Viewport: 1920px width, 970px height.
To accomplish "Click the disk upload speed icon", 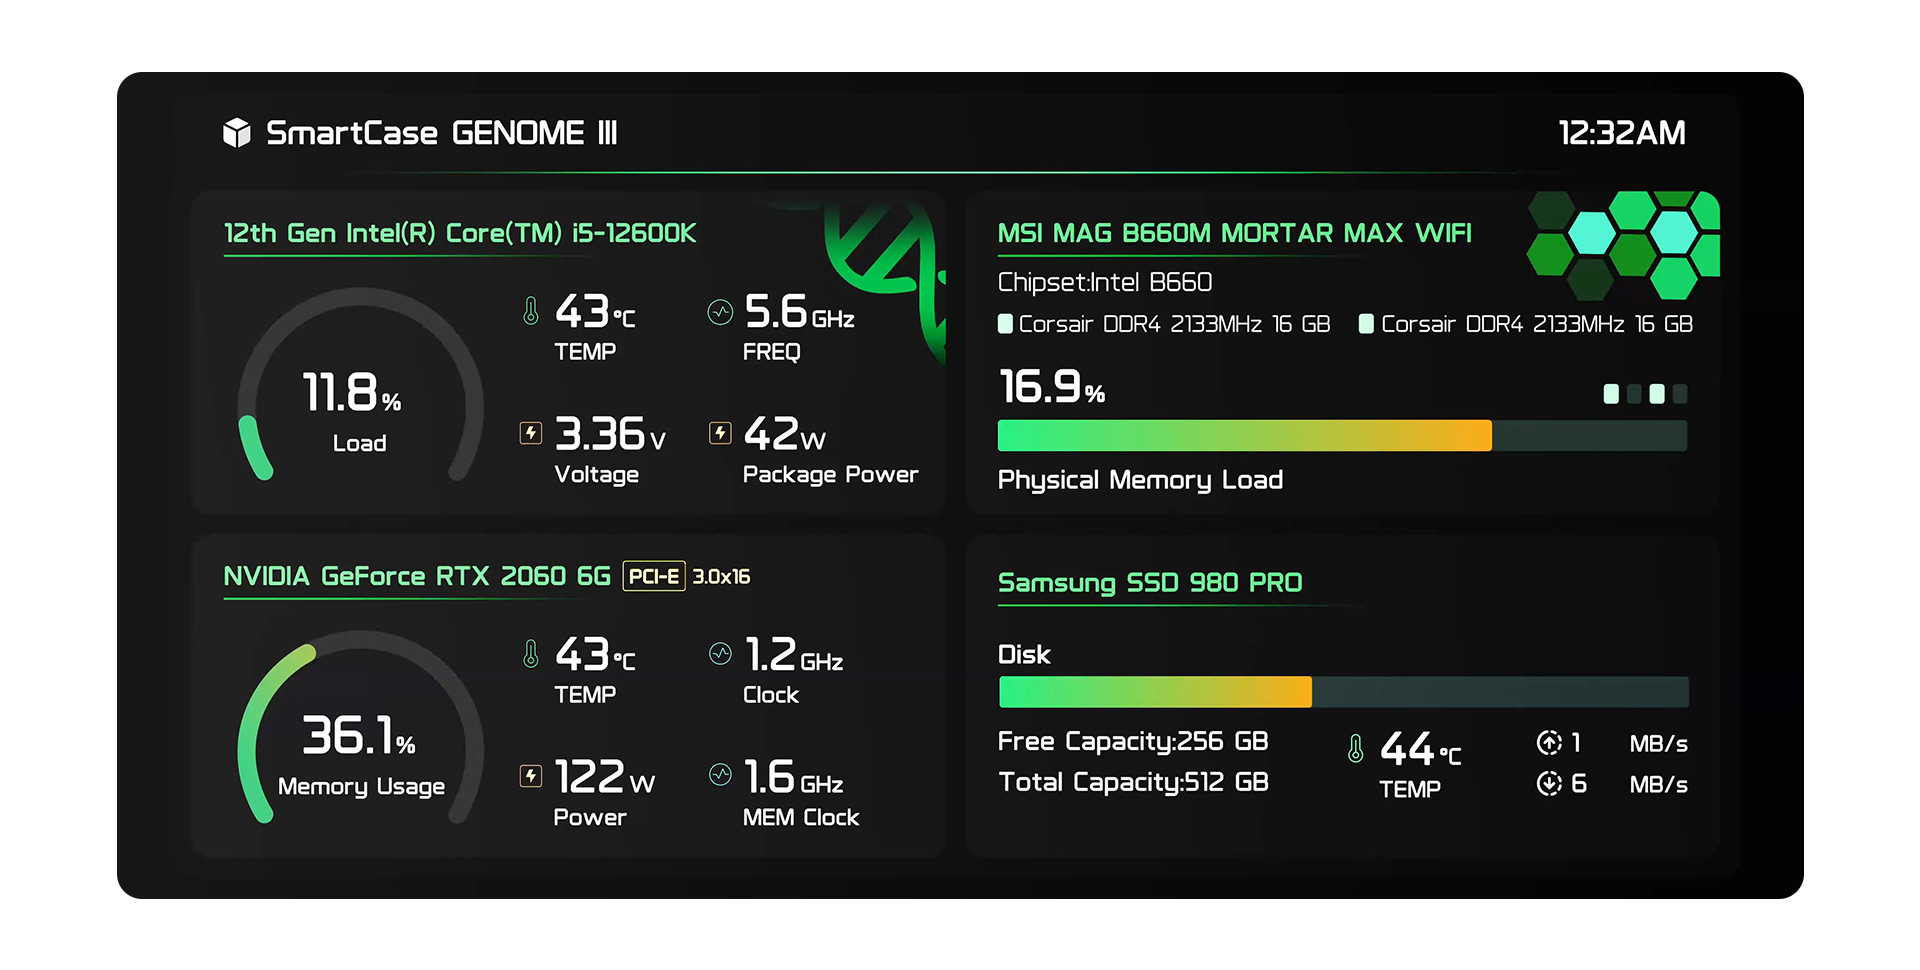I will click(1549, 743).
